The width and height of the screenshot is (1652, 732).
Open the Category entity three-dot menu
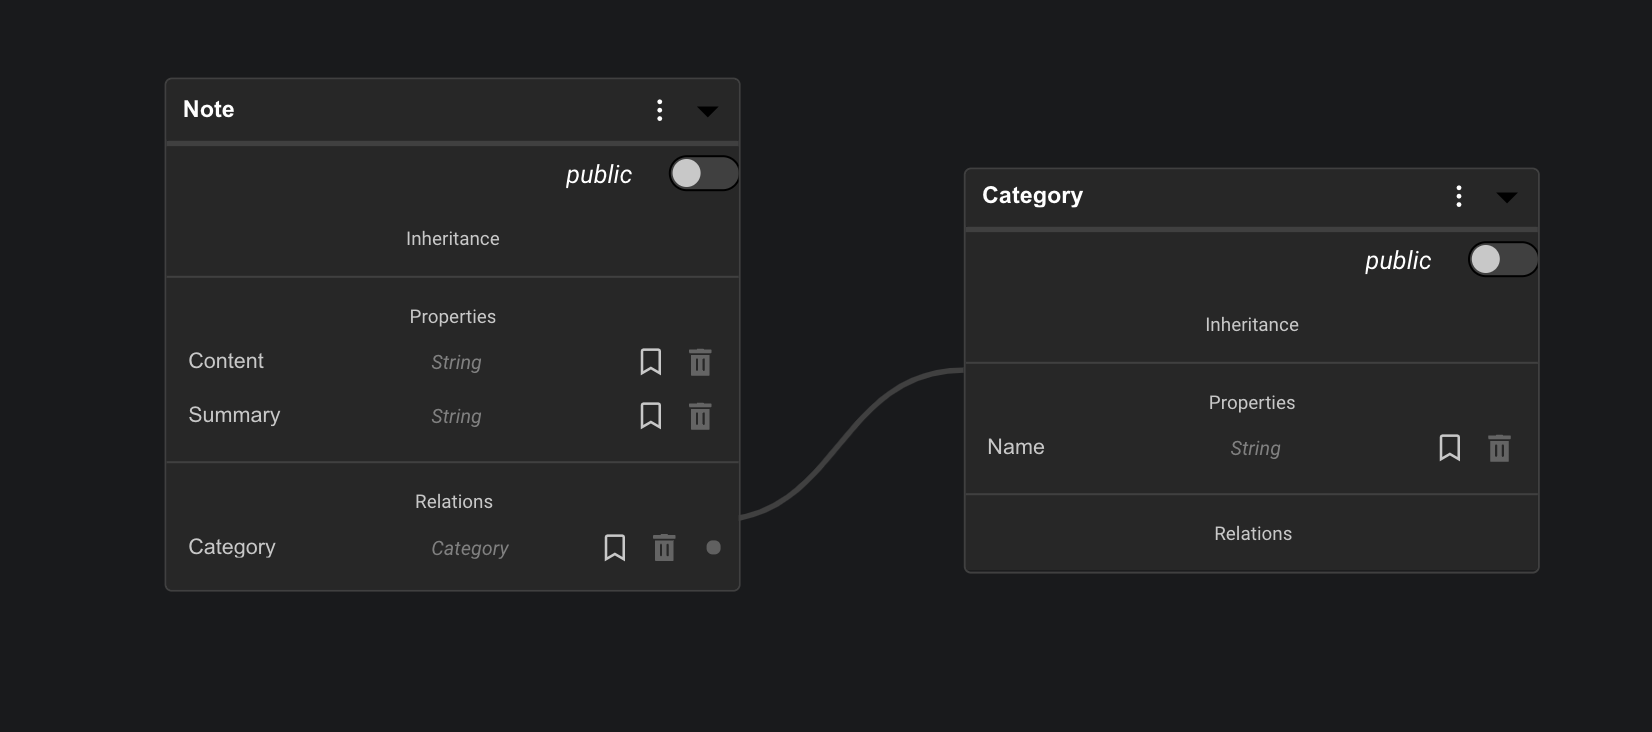[x=1458, y=196]
